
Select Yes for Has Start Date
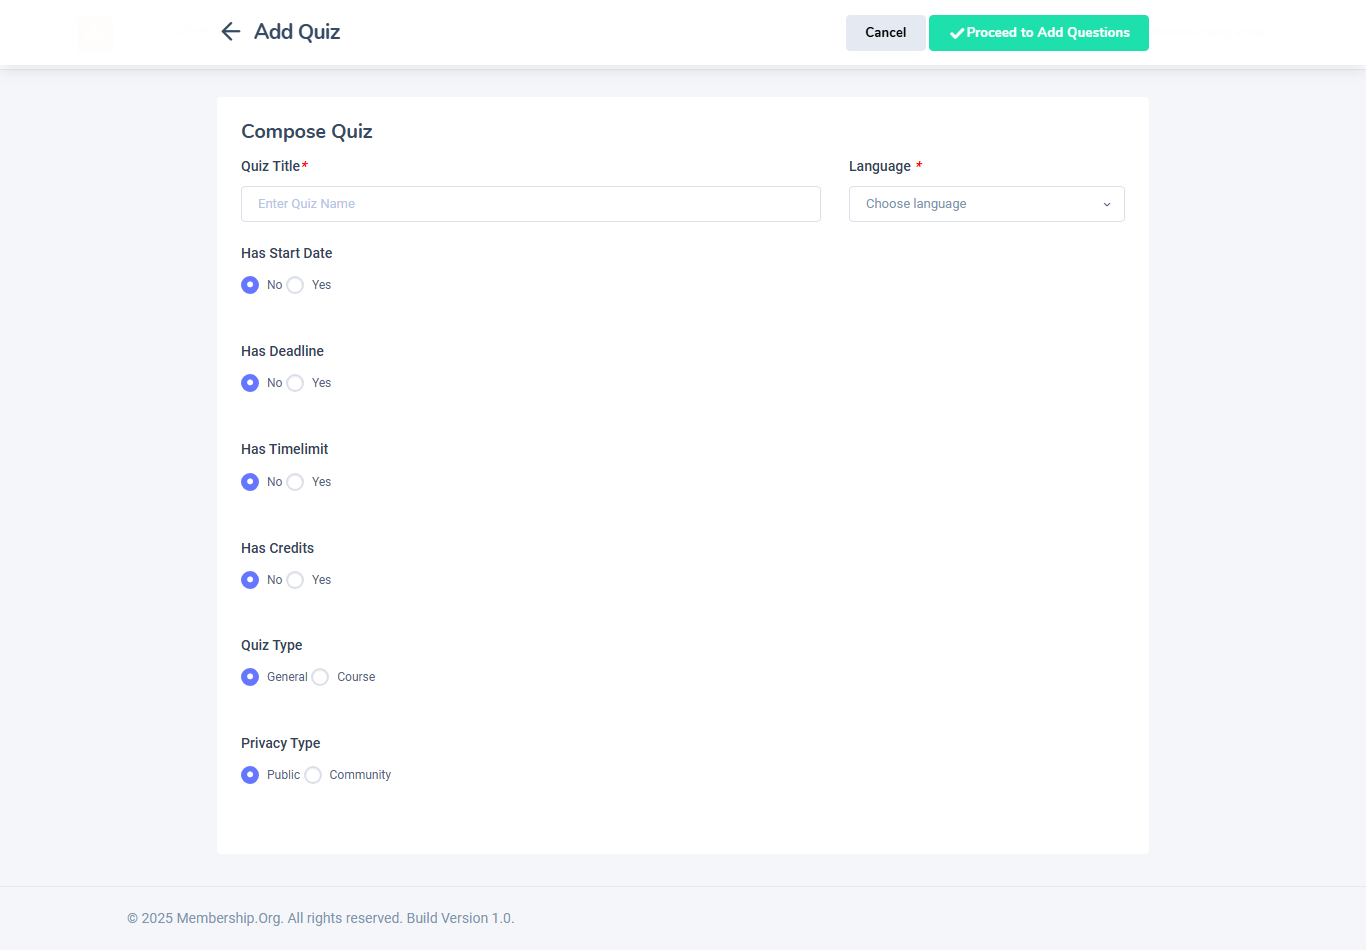(x=295, y=285)
